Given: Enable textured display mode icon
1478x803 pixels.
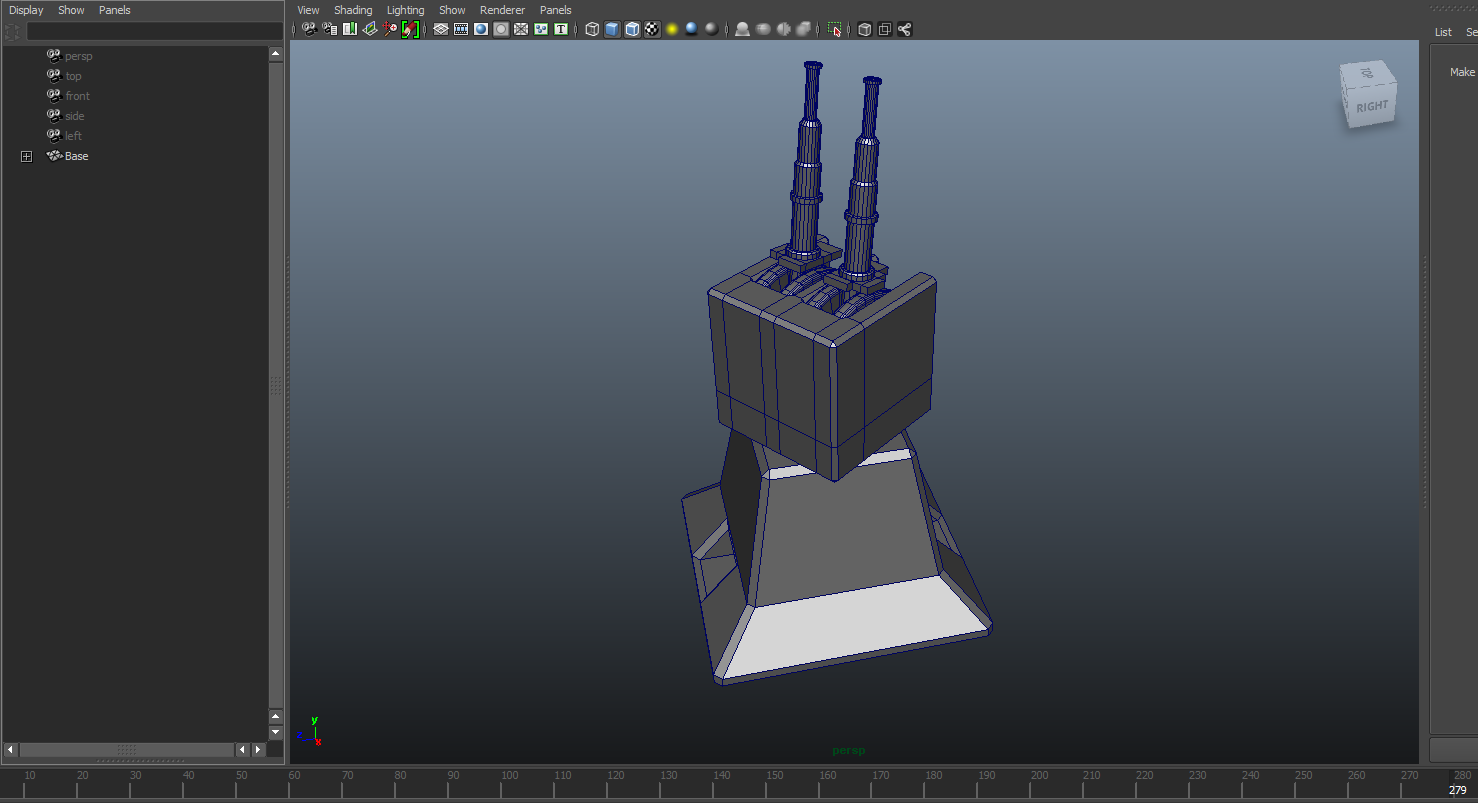Looking at the screenshot, I should click(632, 29).
